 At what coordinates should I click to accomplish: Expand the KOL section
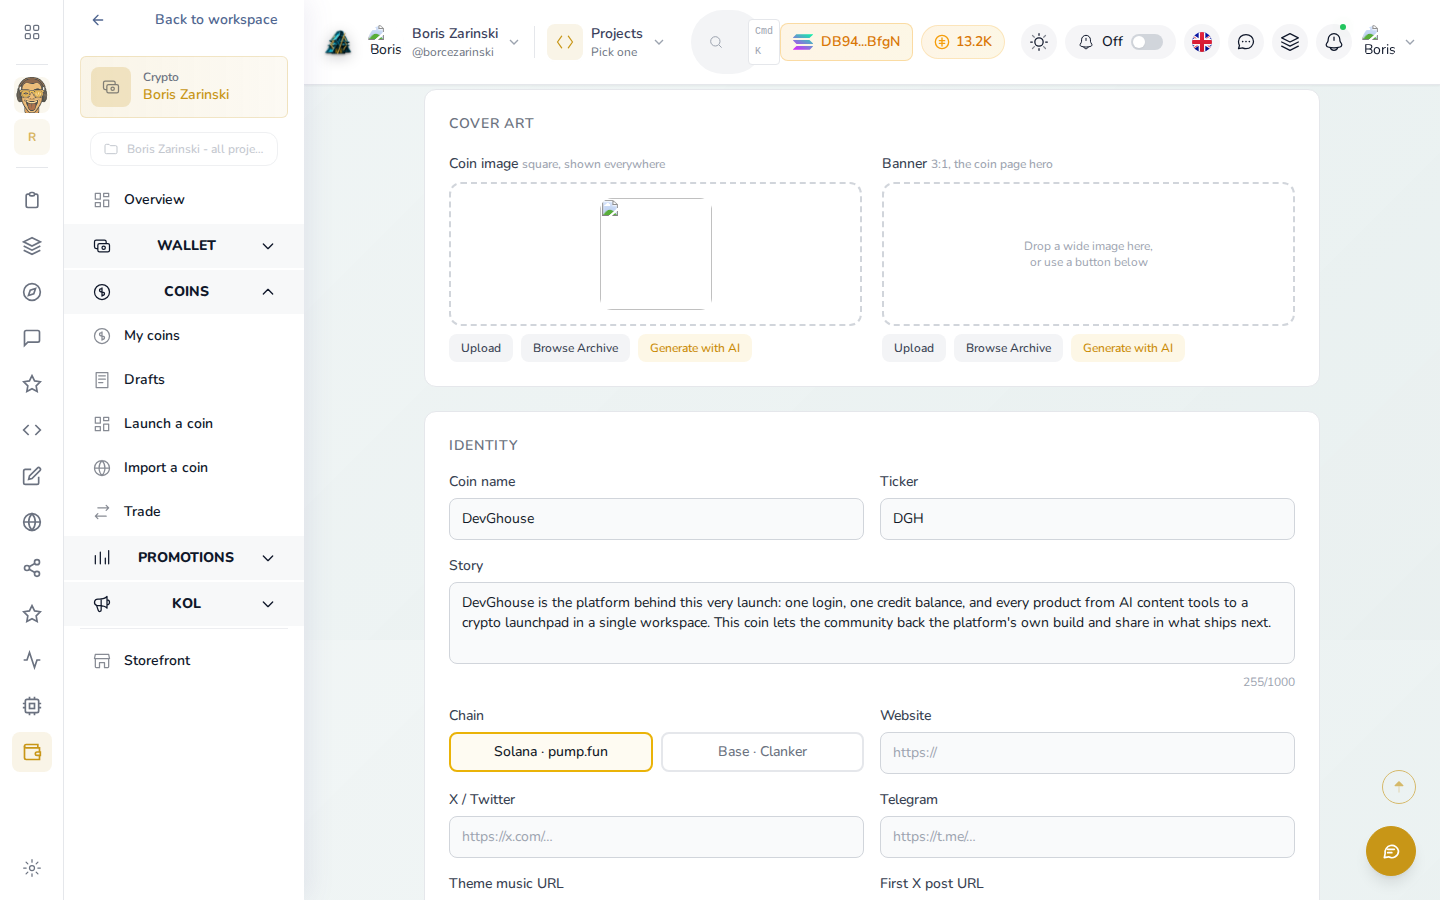(x=184, y=604)
